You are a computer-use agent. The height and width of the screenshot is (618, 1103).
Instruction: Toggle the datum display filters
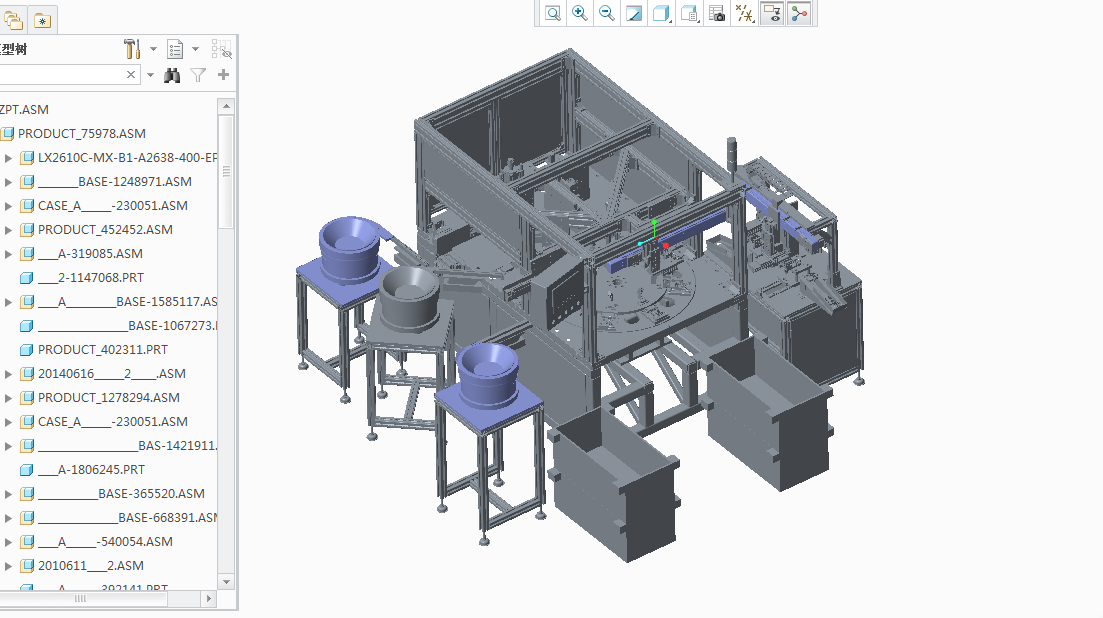[745, 14]
